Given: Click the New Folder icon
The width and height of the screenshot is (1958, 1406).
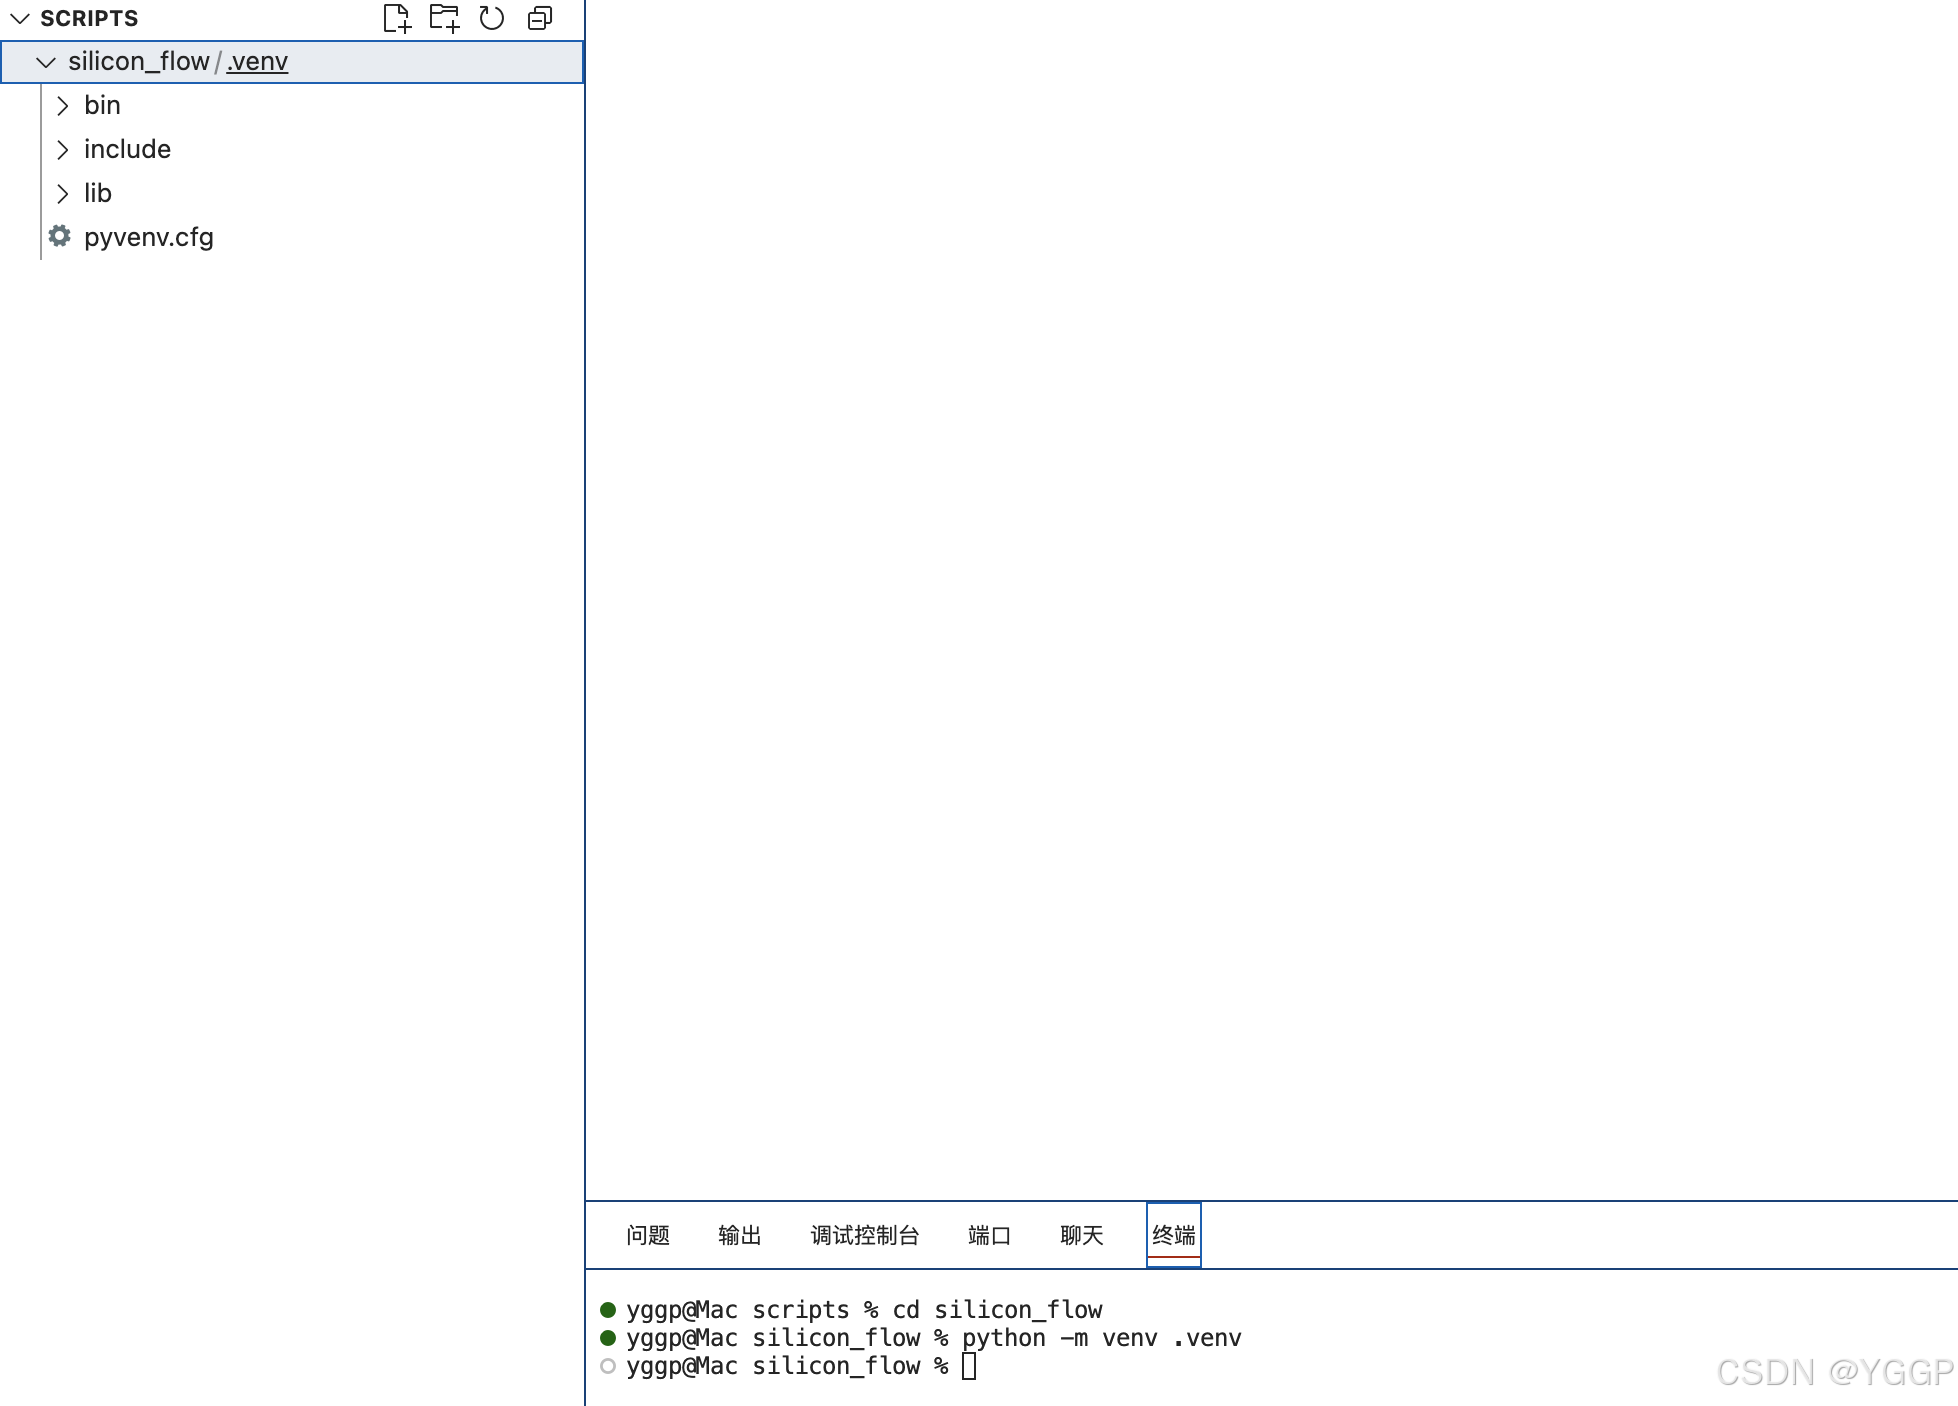Looking at the screenshot, I should click(x=444, y=18).
